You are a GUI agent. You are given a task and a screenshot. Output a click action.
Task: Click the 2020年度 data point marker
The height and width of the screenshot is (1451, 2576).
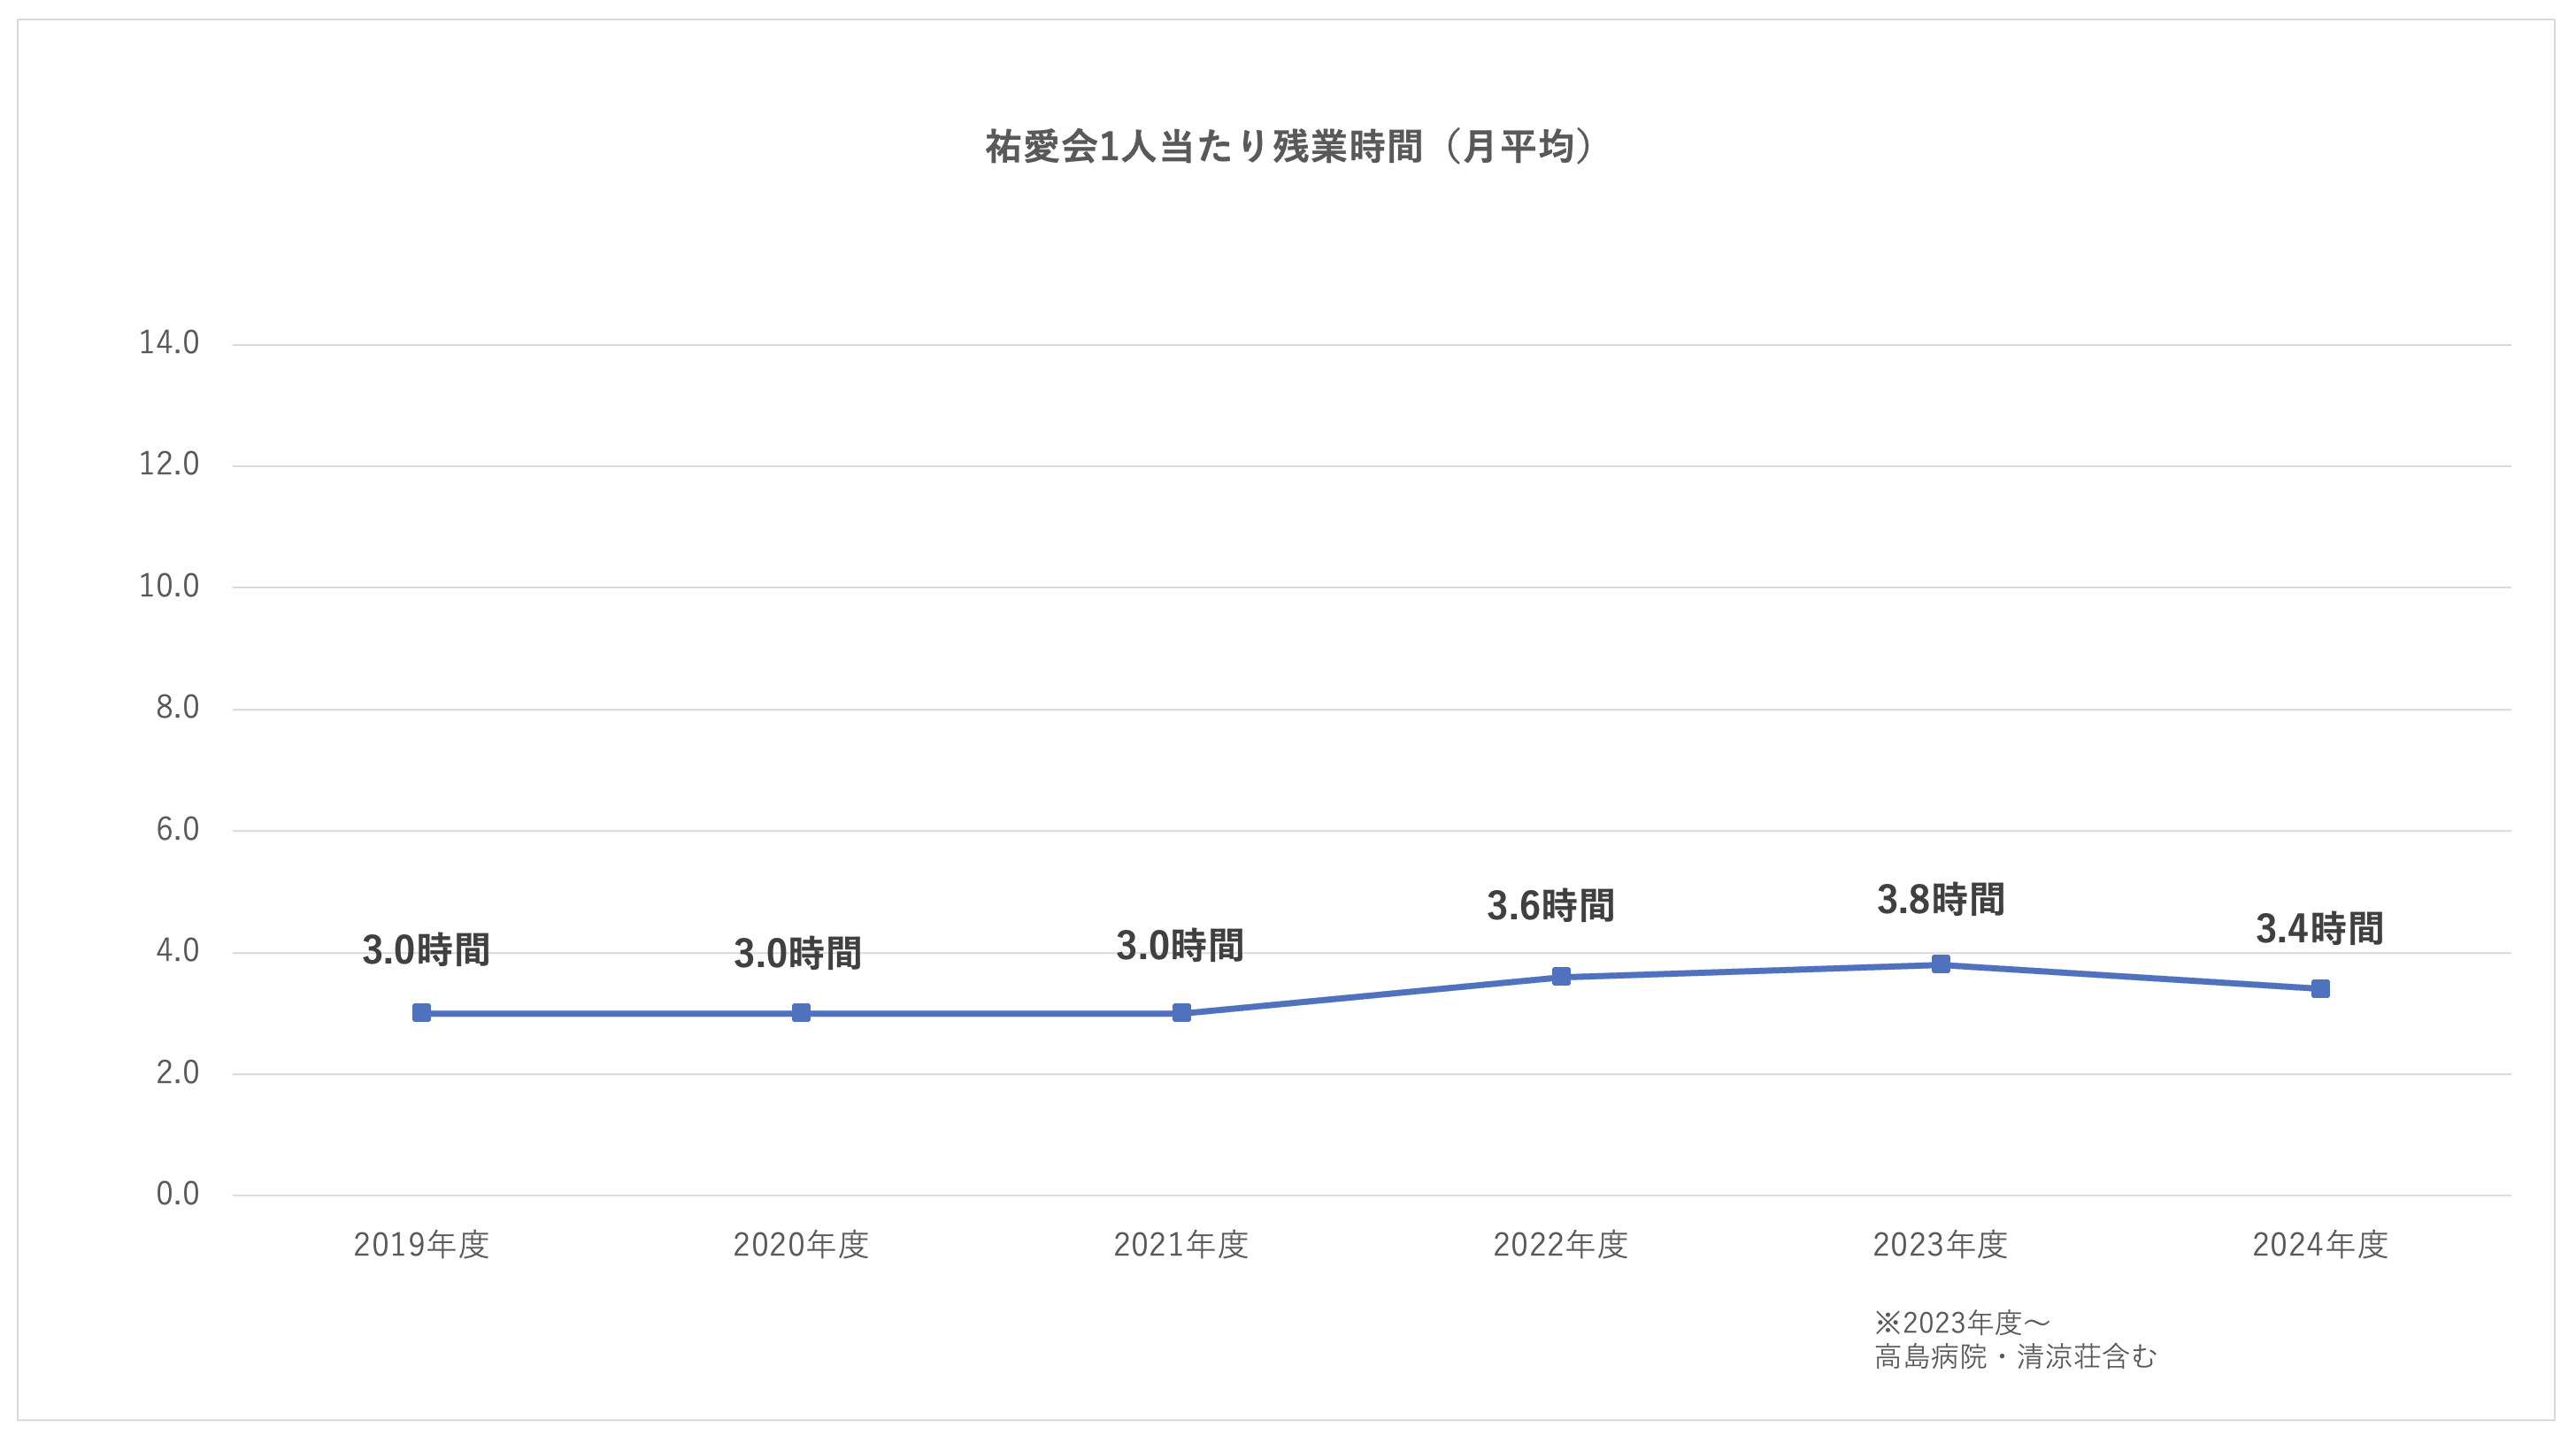[x=801, y=1013]
